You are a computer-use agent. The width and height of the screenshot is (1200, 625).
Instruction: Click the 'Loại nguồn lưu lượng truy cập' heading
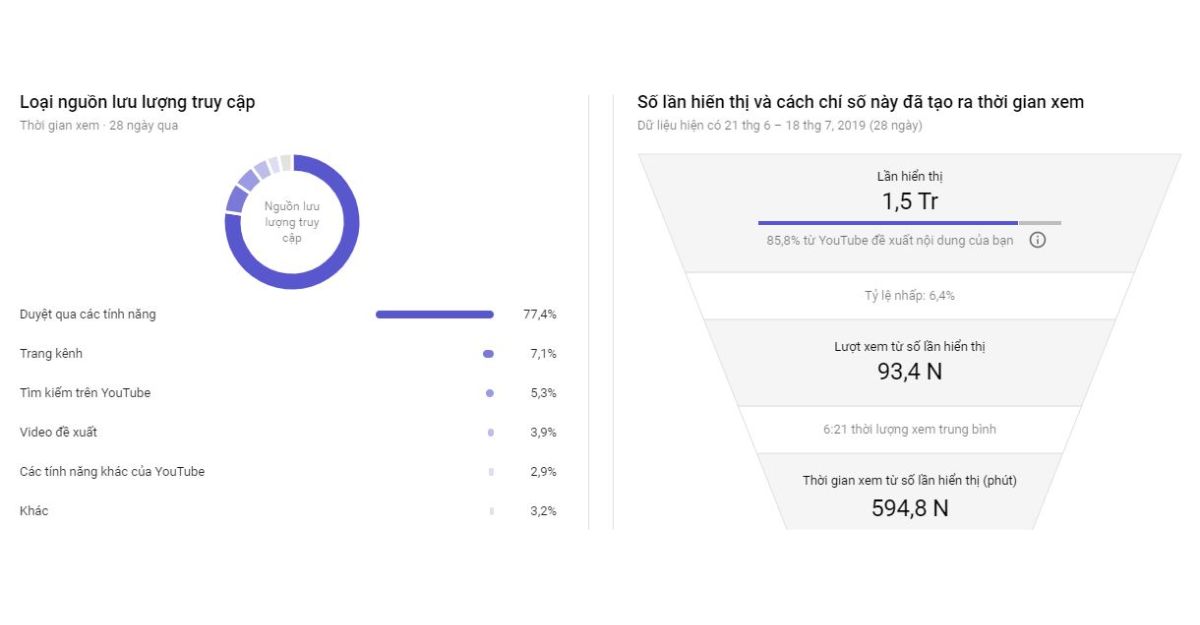click(137, 102)
